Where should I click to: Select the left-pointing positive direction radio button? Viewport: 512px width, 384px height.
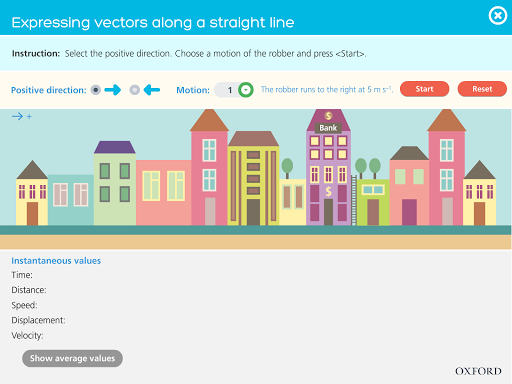[135, 90]
